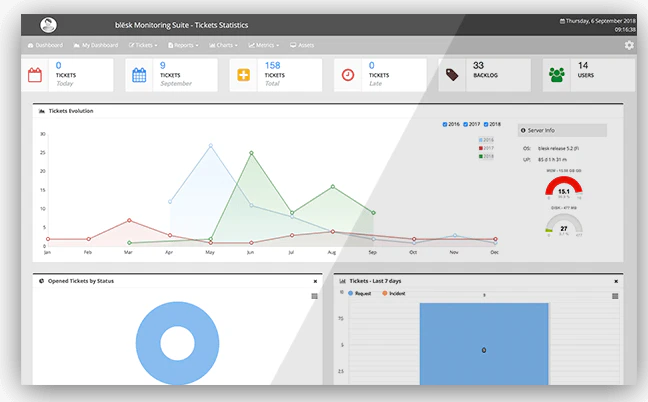Close the Tickets Last 7 days panel
Viewport: 648px width, 402px height.
[x=616, y=281]
